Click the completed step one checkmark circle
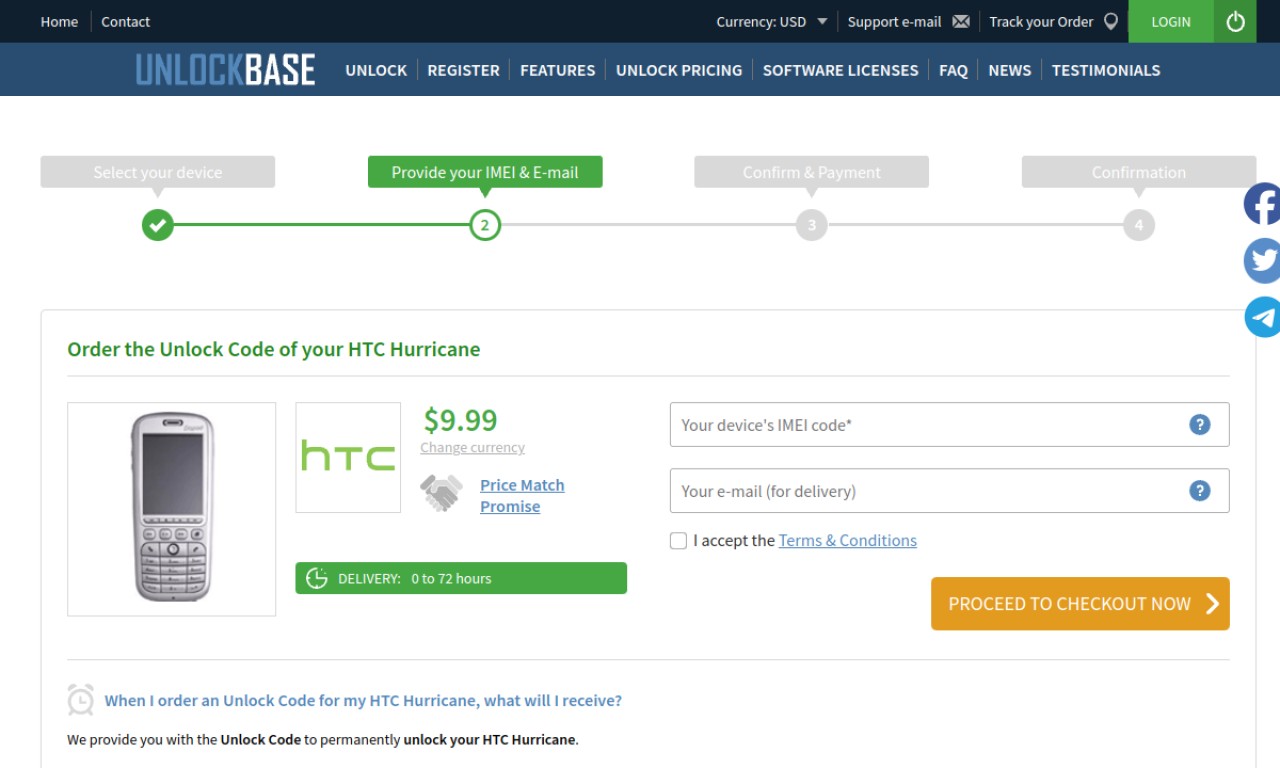Image resolution: width=1280 pixels, height=768 pixels. (157, 225)
